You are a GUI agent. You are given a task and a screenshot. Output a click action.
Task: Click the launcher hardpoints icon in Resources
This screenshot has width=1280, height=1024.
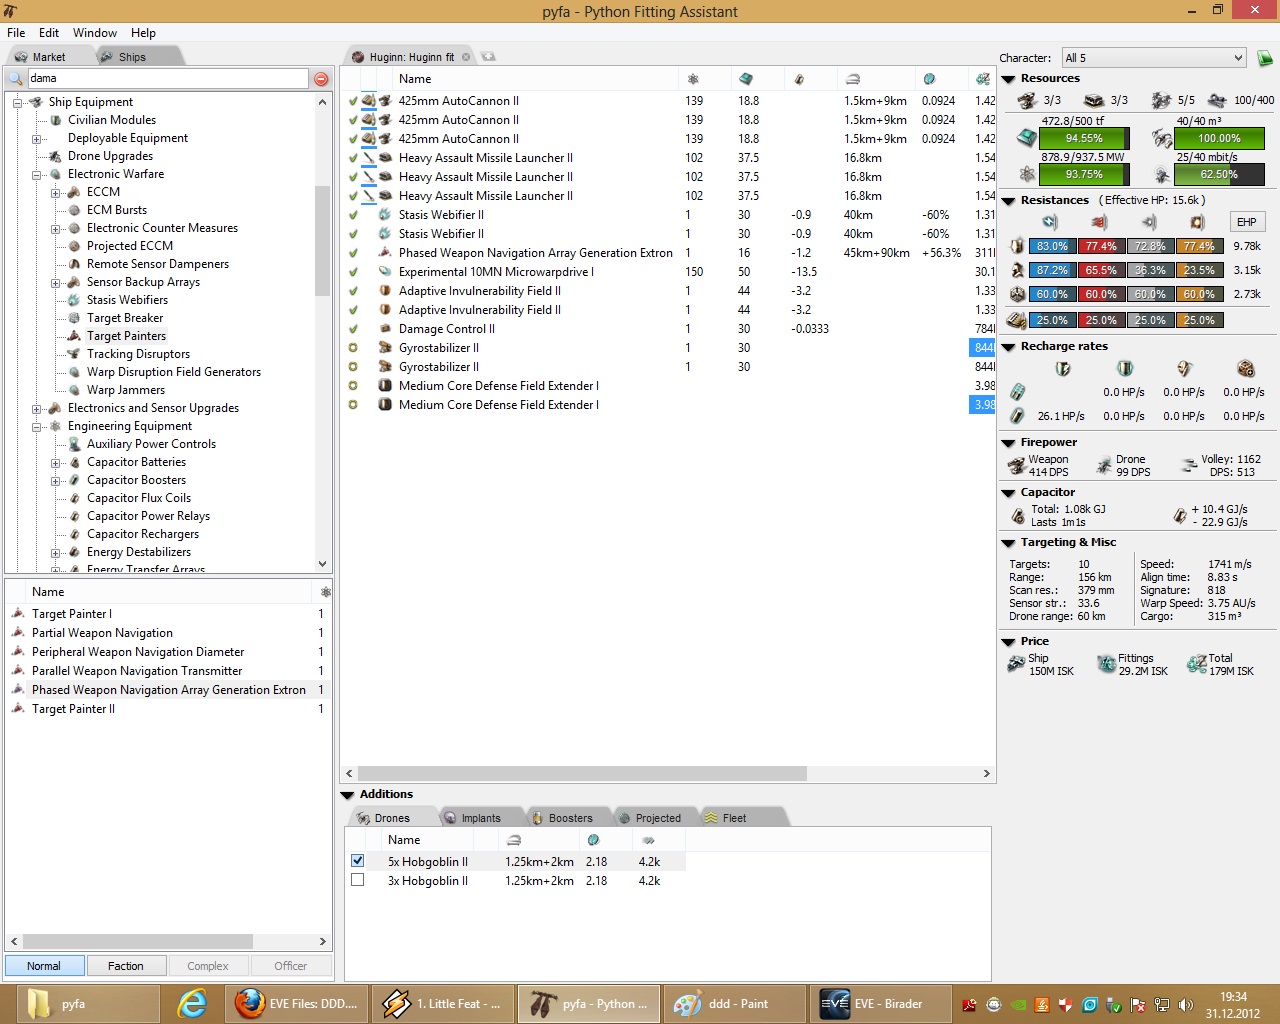1094,100
